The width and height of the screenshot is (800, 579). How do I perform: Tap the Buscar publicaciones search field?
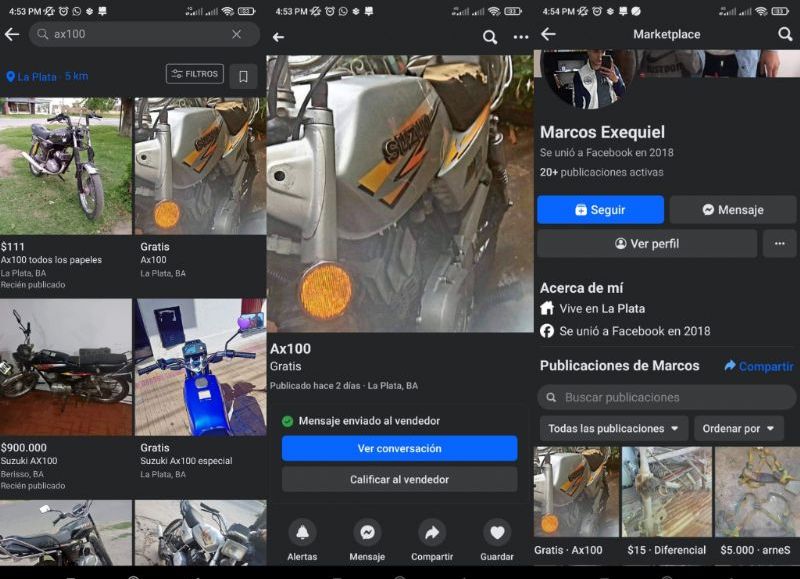point(666,397)
